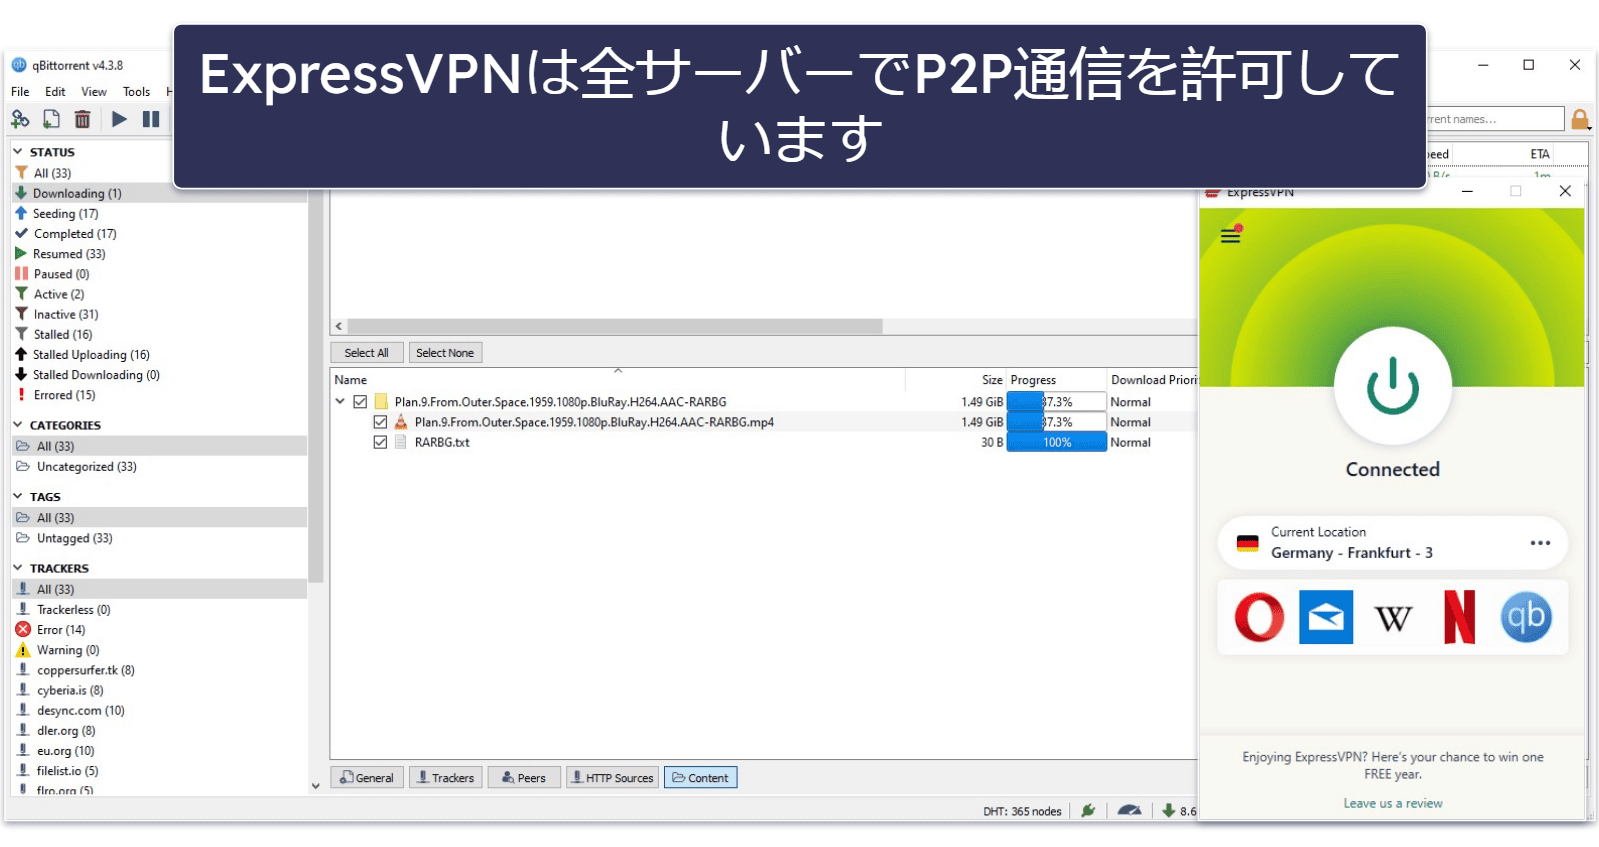Filter by Downloading (1) status
The height and width of the screenshot is (847, 1599).
[x=160, y=193]
